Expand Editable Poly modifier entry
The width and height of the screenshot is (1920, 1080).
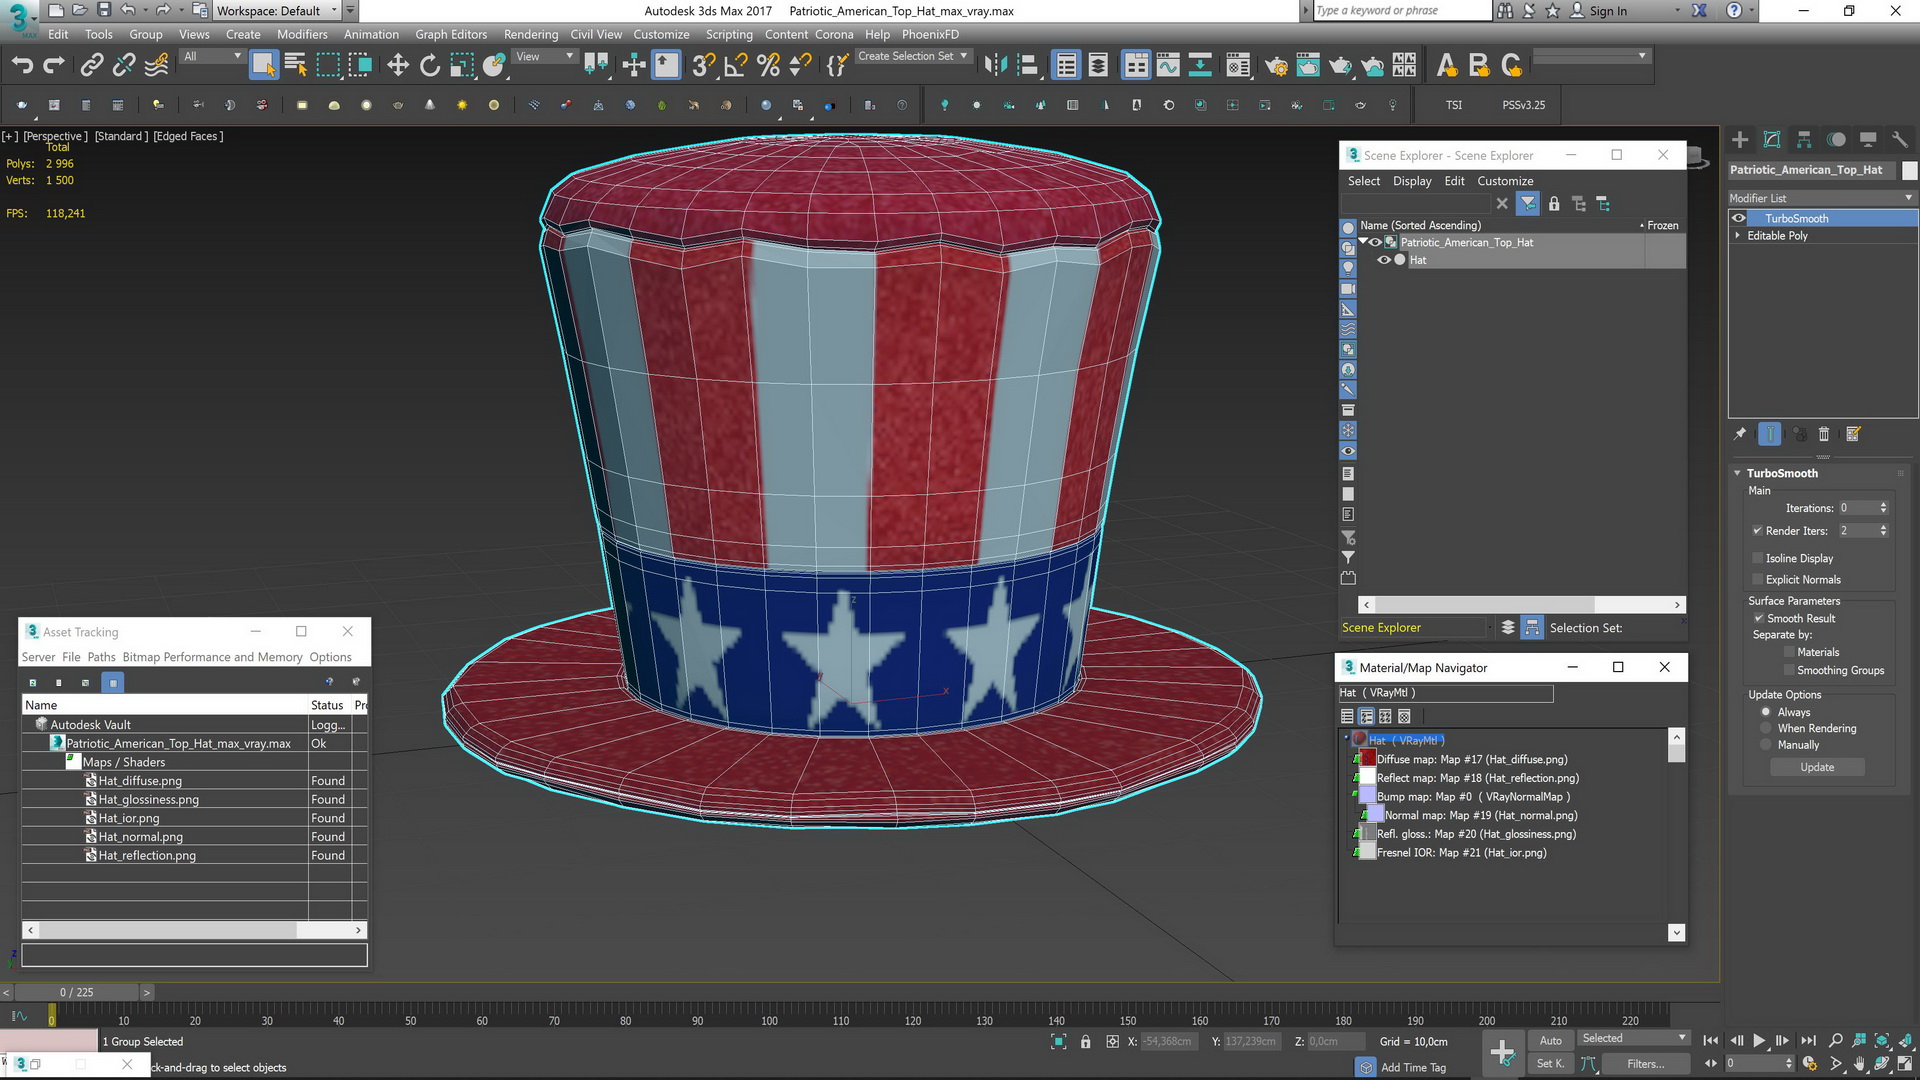pyautogui.click(x=1737, y=236)
